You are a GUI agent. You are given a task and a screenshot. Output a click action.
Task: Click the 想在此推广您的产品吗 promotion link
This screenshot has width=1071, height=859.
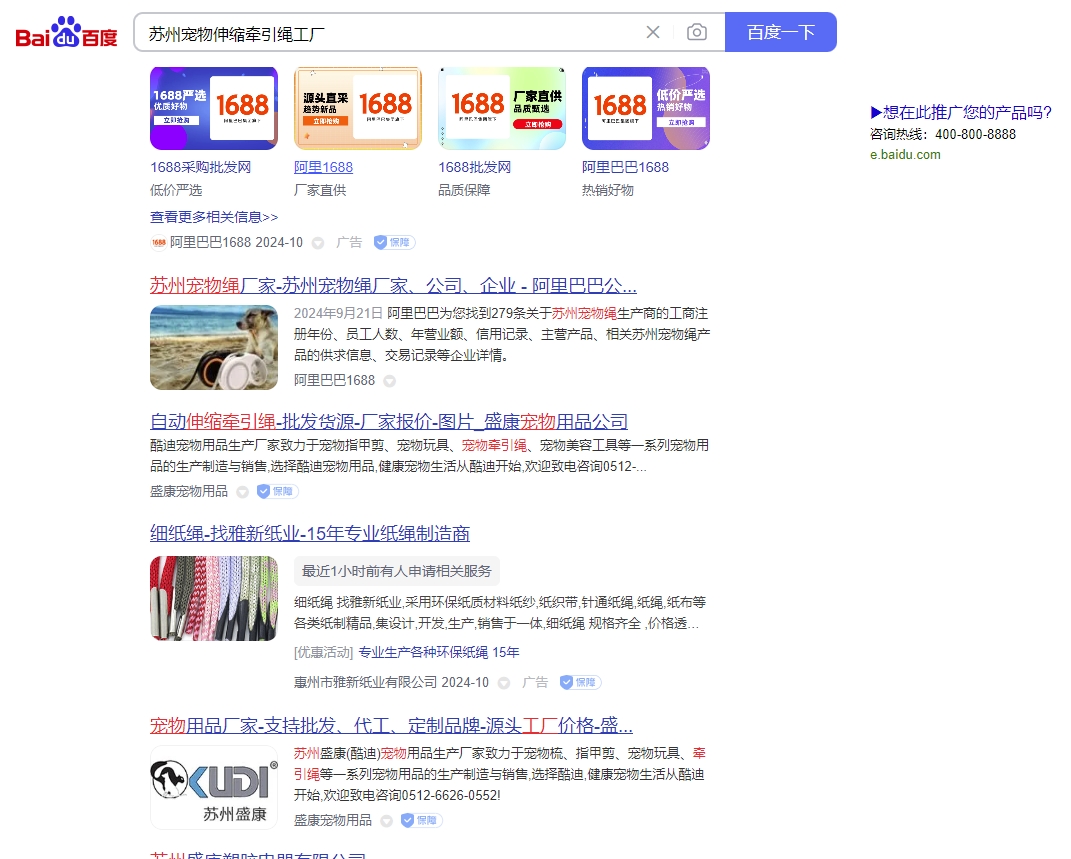coord(961,113)
